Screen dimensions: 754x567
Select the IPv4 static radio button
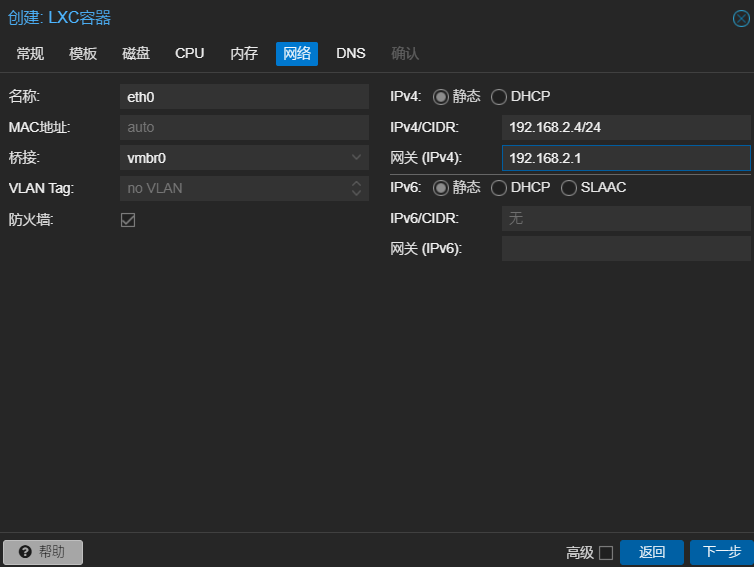(x=441, y=97)
